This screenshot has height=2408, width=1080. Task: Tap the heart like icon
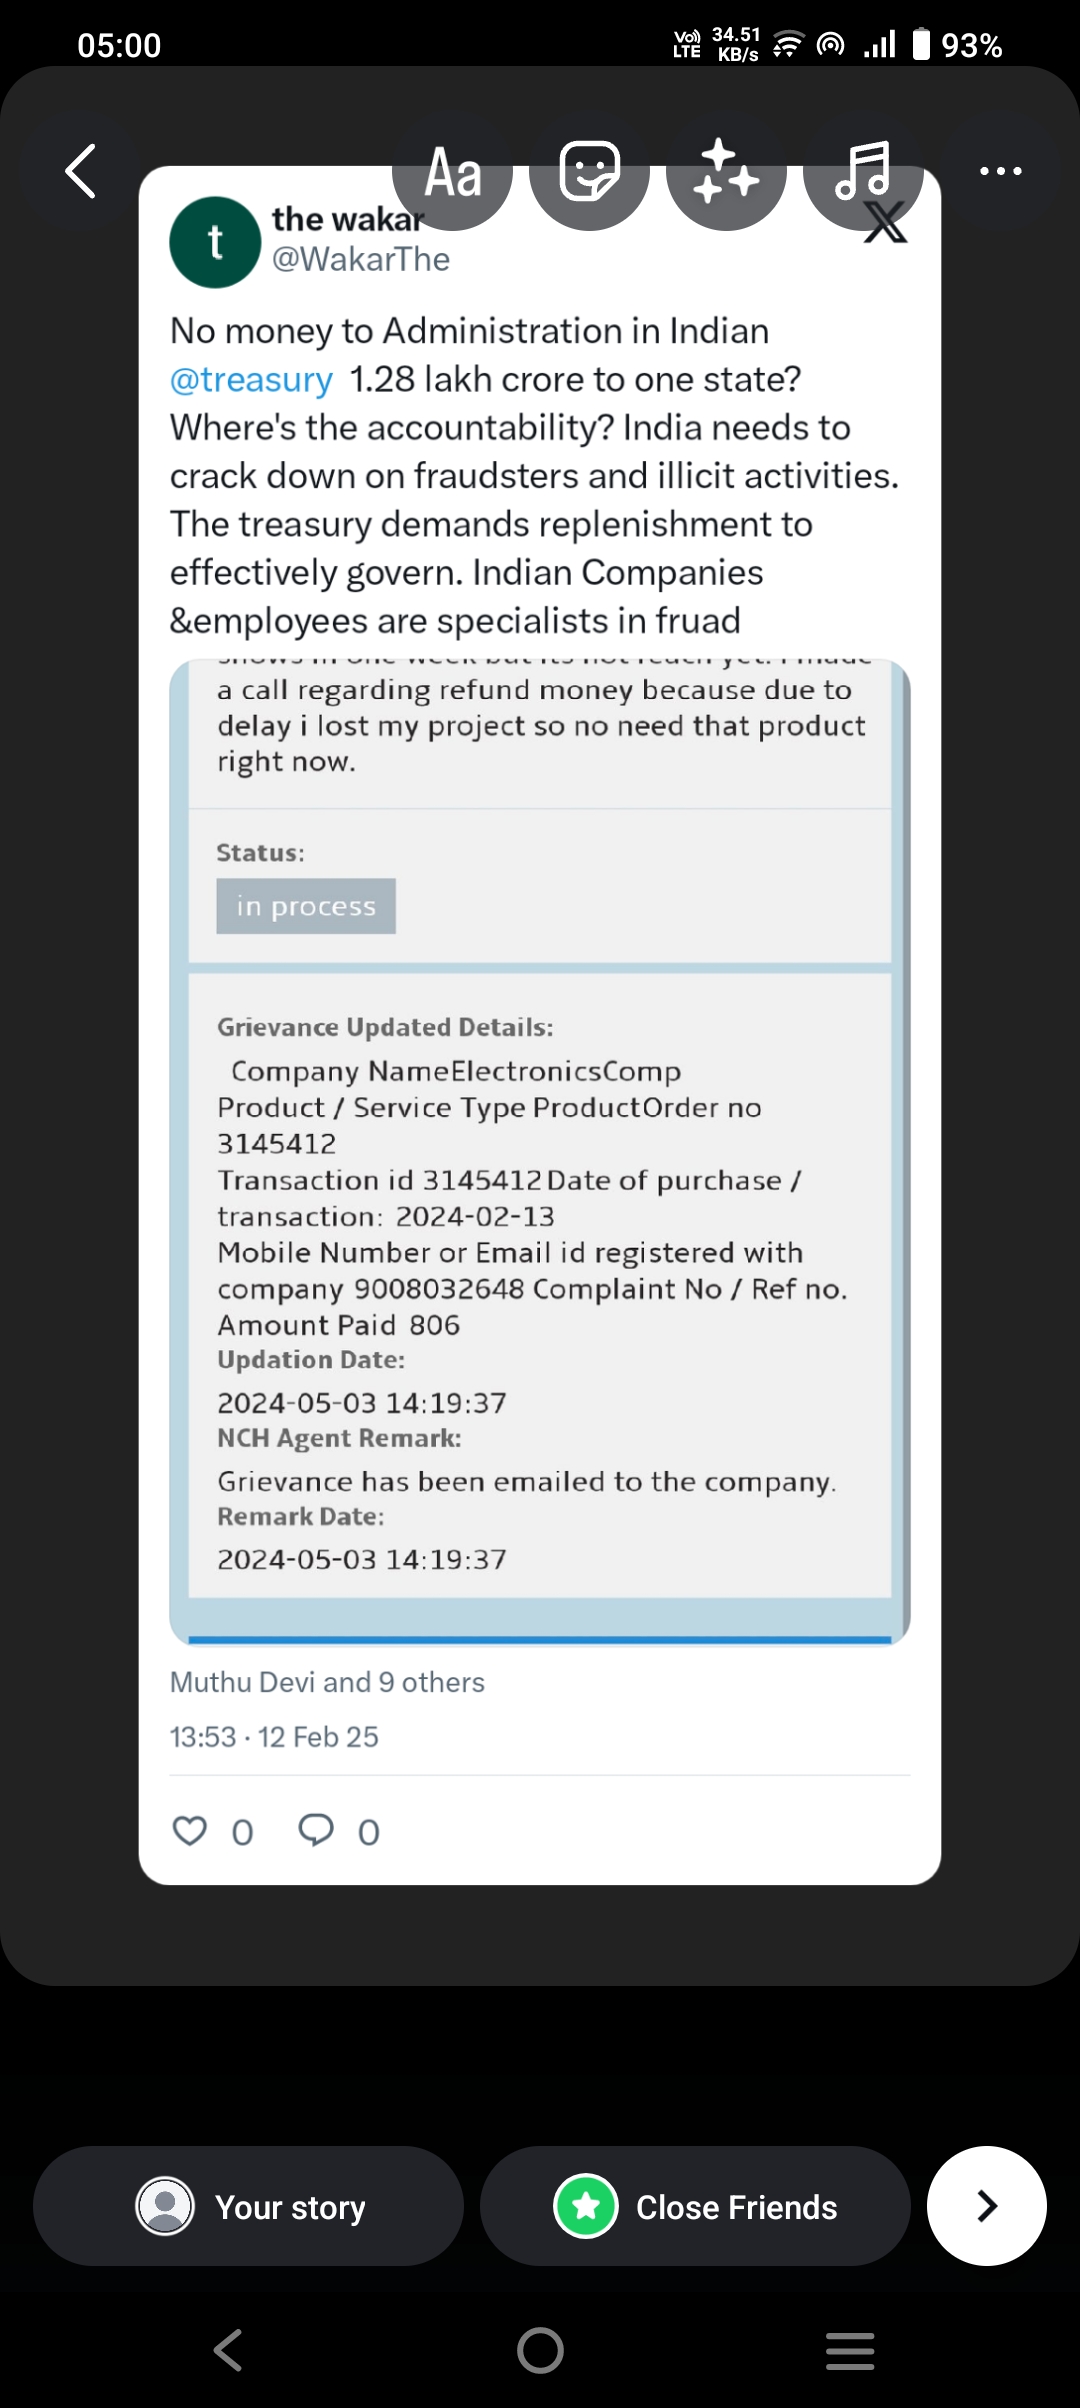coord(190,1831)
